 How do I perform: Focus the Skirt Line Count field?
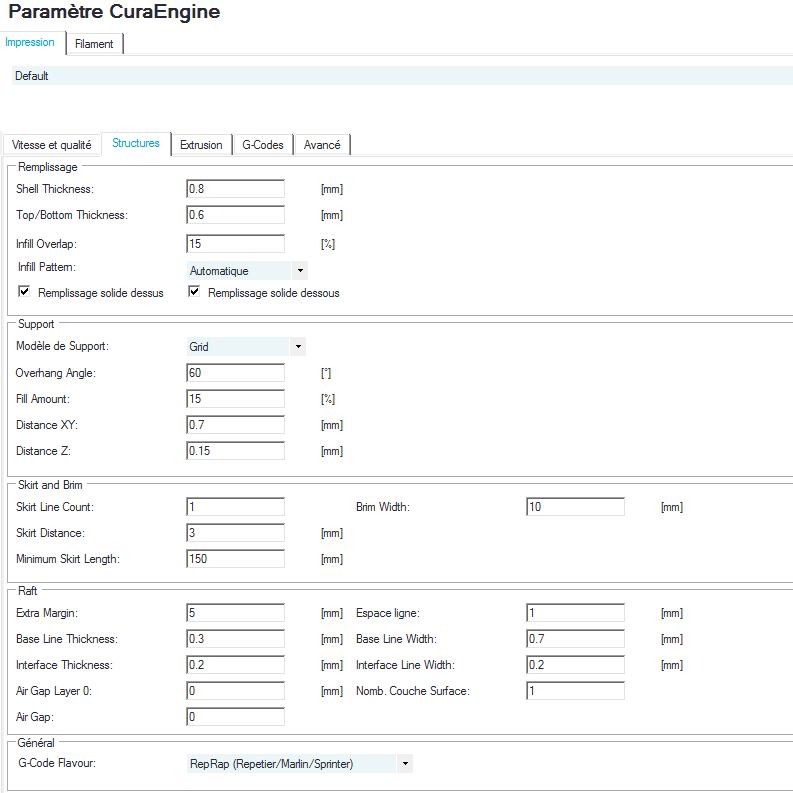click(235, 507)
